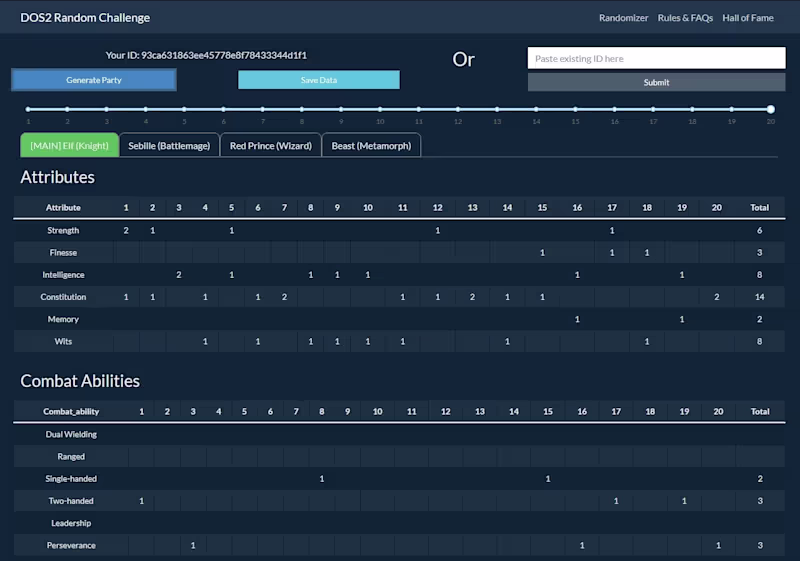
Task: Switch to Sebille (Battlemage) tab
Action: [x=169, y=145]
